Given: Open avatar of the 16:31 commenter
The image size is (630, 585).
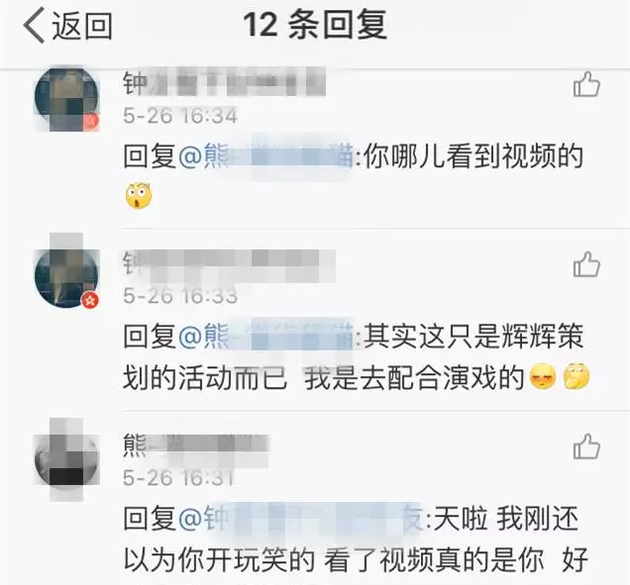Looking at the screenshot, I should coord(67,461).
